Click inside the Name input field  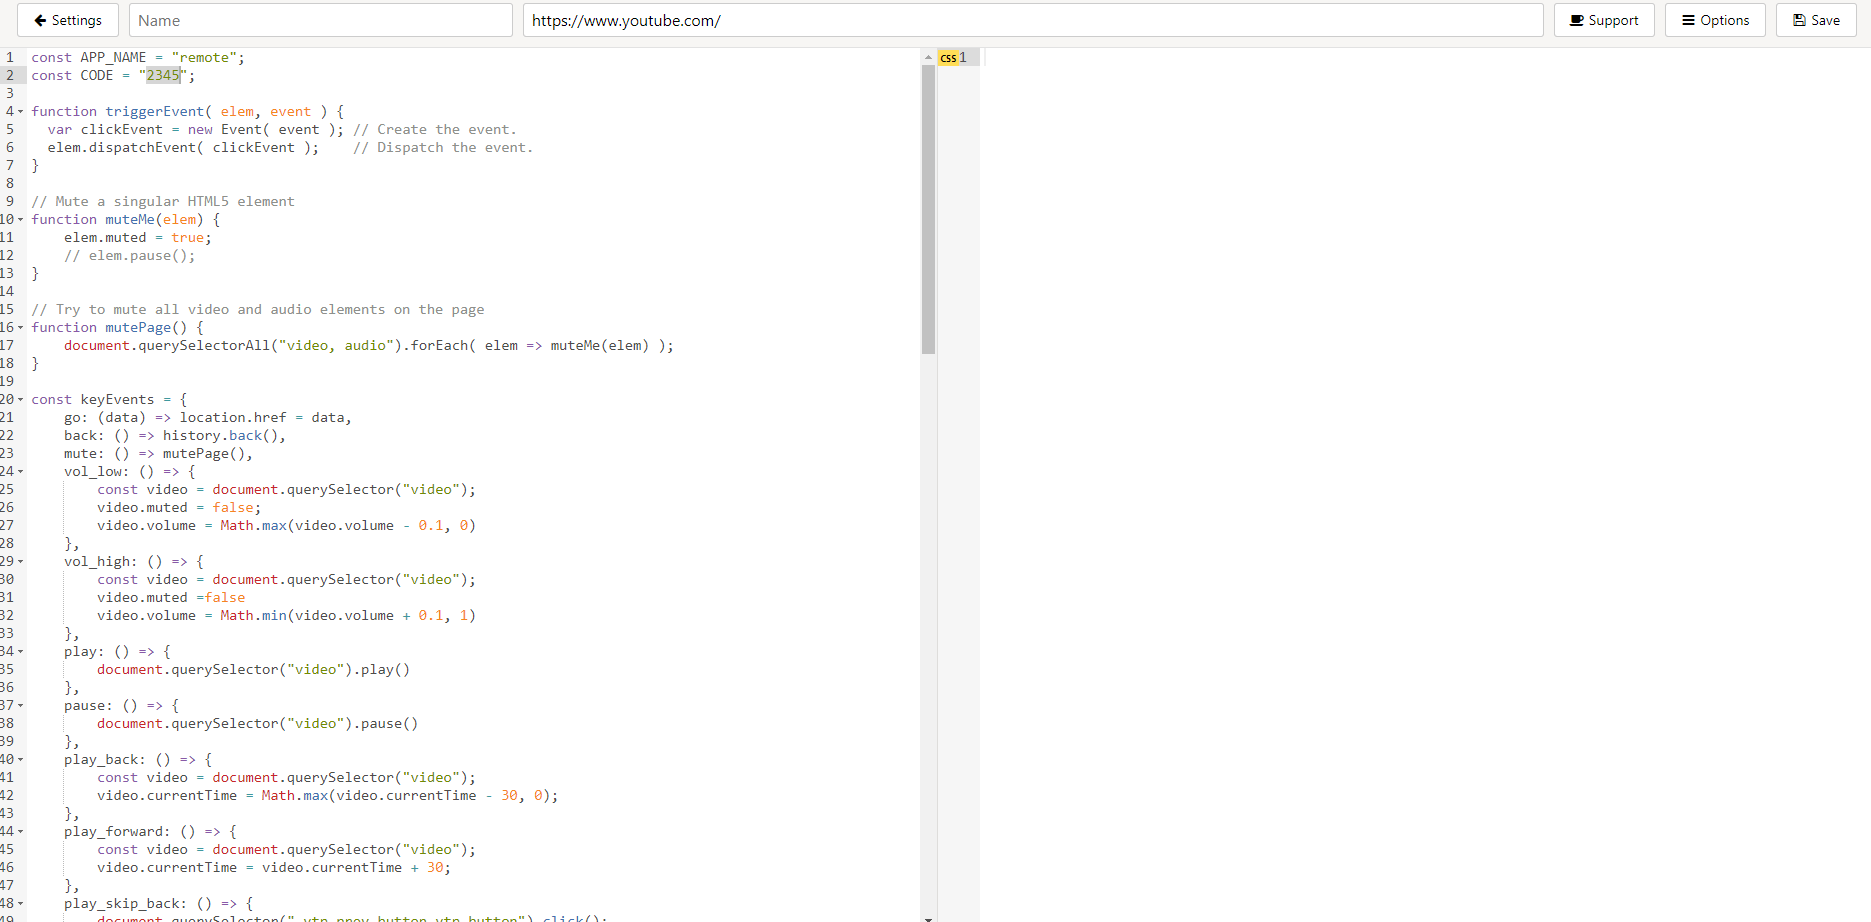320,20
